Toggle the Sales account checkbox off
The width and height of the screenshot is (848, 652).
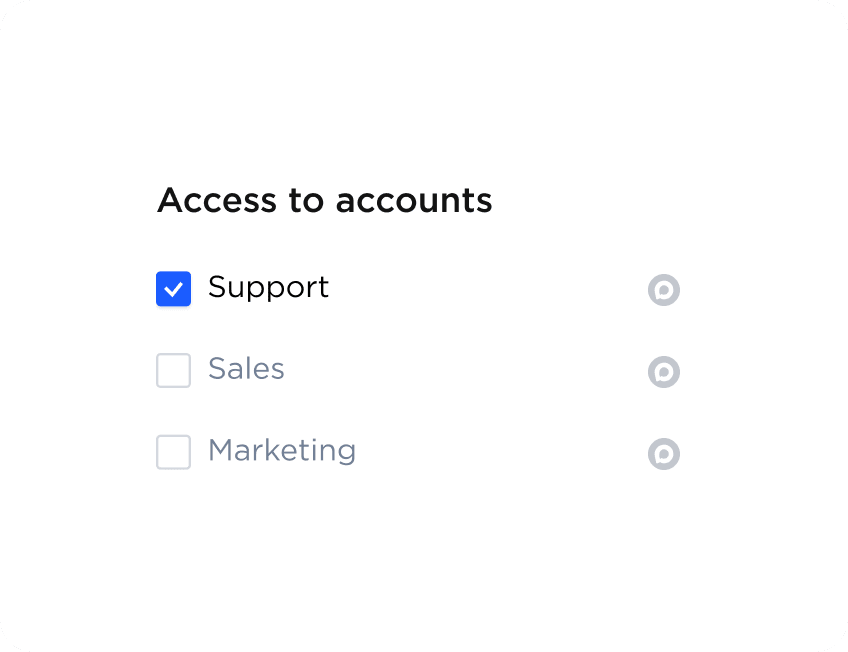pos(173,370)
